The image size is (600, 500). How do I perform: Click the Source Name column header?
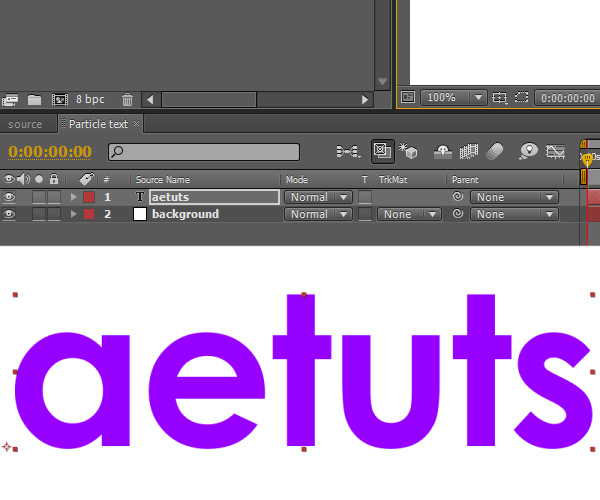(x=163, y=179)
